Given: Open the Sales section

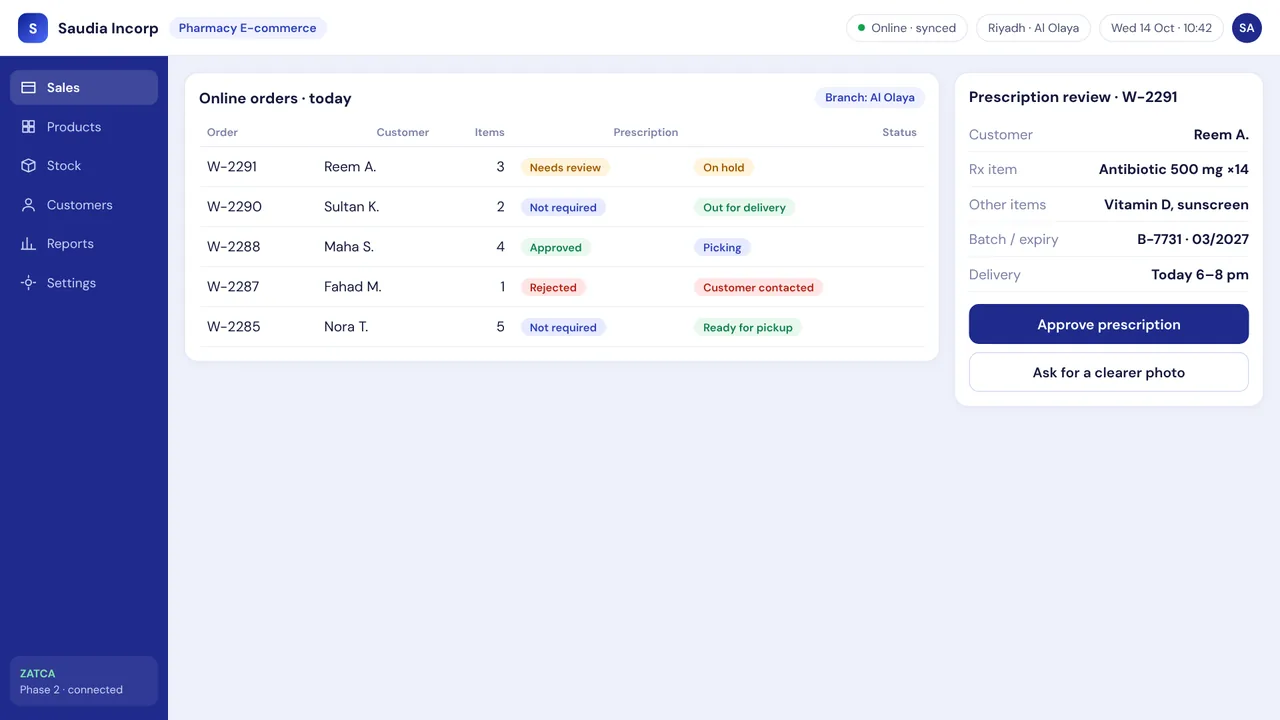Looking at the screenshot, I should click(84, 88).
